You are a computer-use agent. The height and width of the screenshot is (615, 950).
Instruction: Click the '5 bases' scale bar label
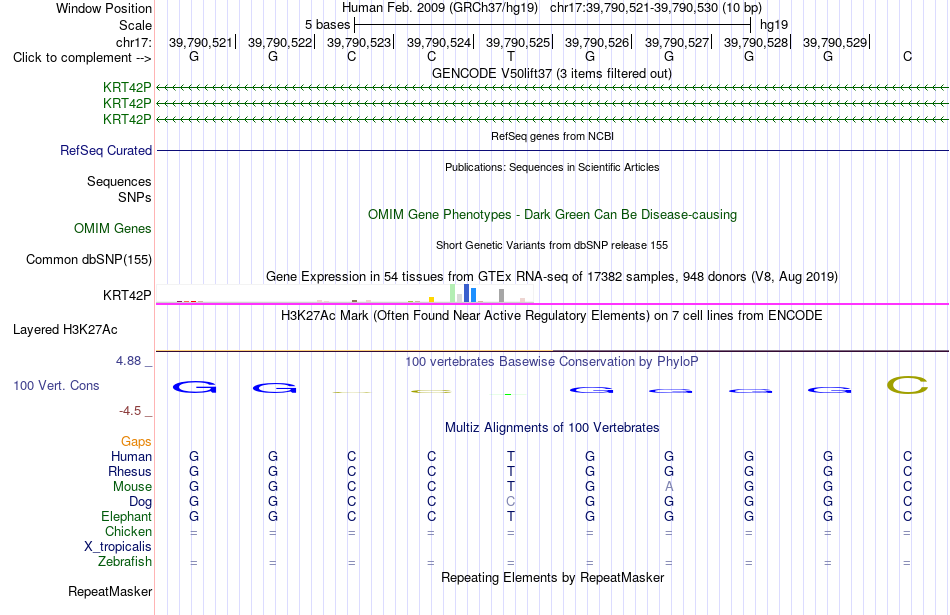coord(327,25)
